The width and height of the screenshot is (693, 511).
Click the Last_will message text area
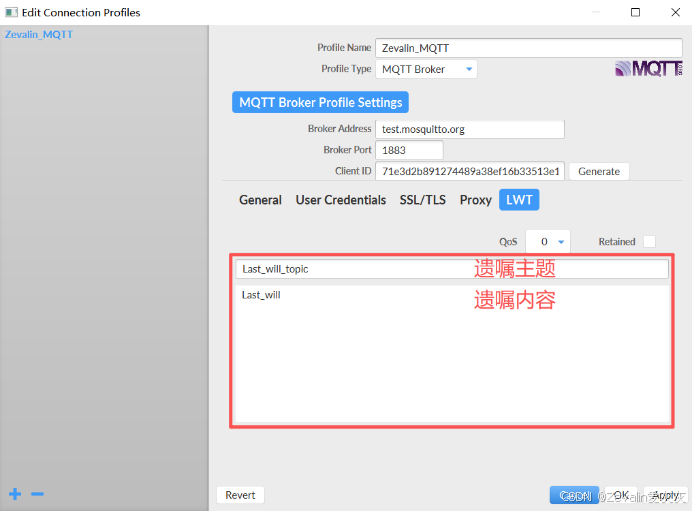(452, 354)
